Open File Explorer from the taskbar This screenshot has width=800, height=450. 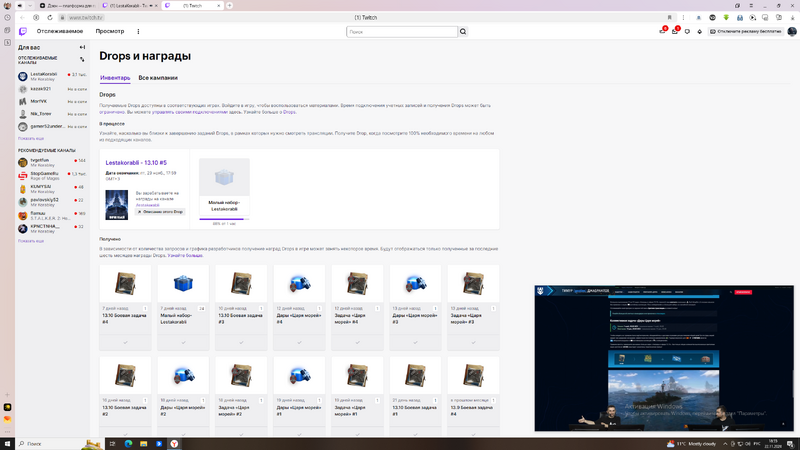pyautogui.click(x=144, y=443)
